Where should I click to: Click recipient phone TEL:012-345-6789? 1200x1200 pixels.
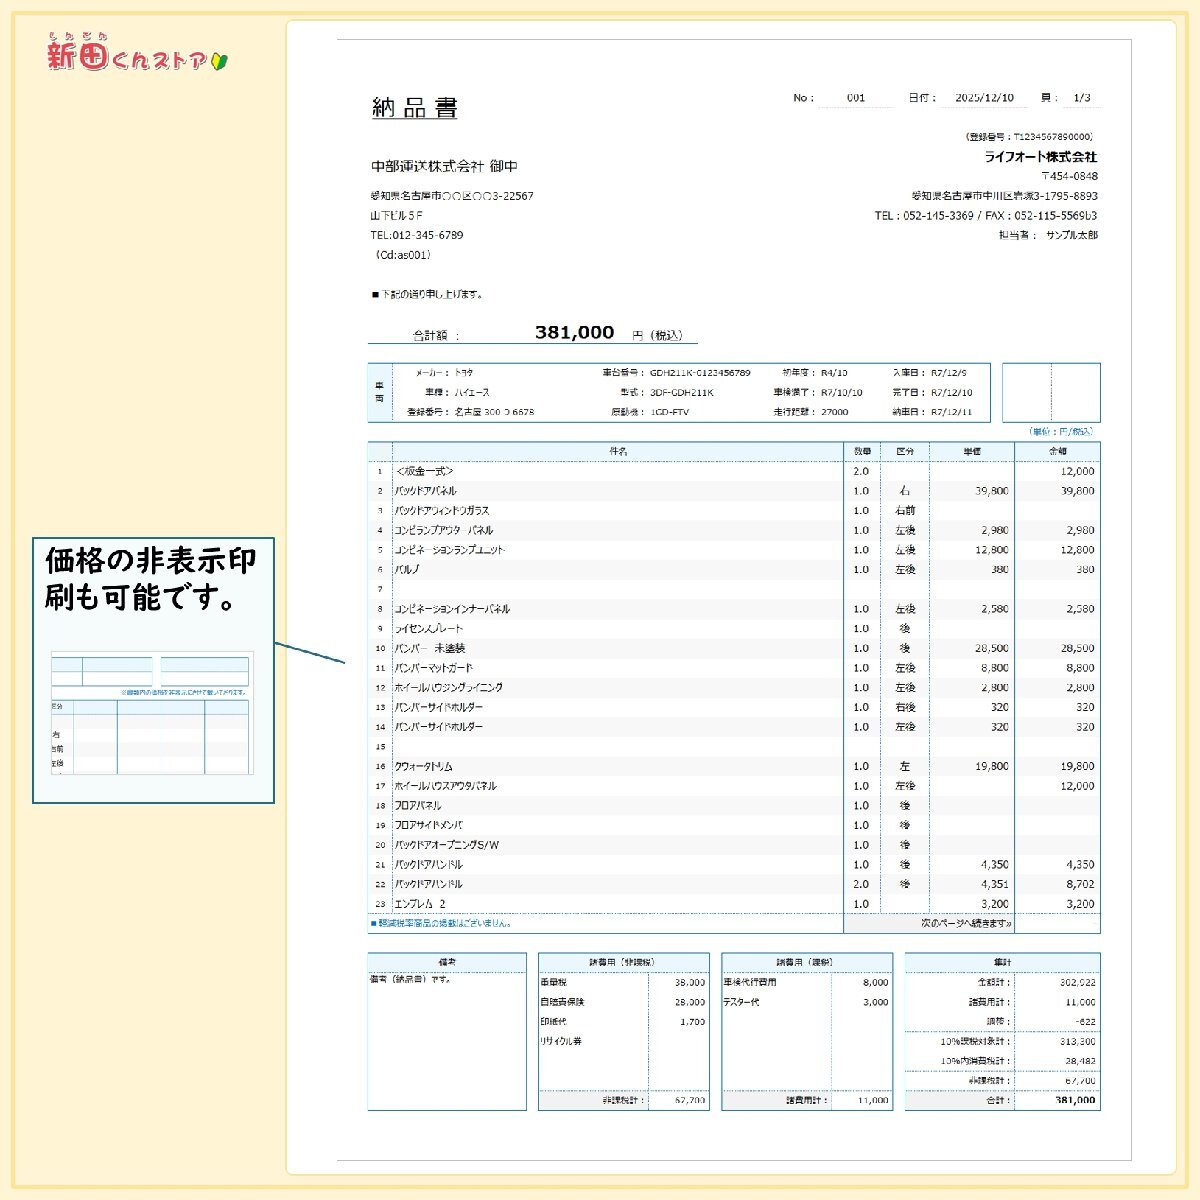(417, 235)
